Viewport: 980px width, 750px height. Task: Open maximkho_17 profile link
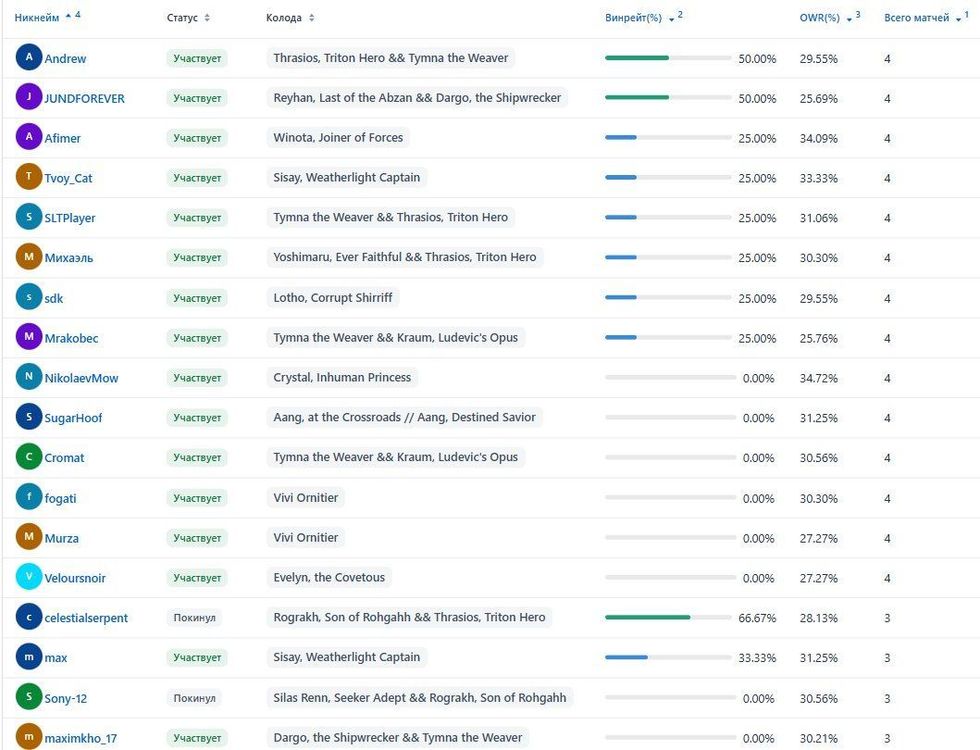tap(81, 738)
